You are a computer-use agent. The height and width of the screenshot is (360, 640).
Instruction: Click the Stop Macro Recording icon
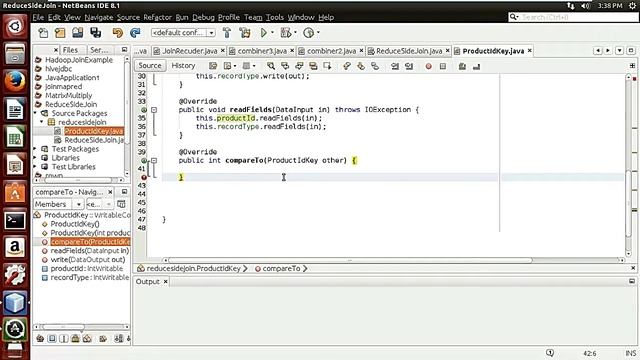(443, 66)
